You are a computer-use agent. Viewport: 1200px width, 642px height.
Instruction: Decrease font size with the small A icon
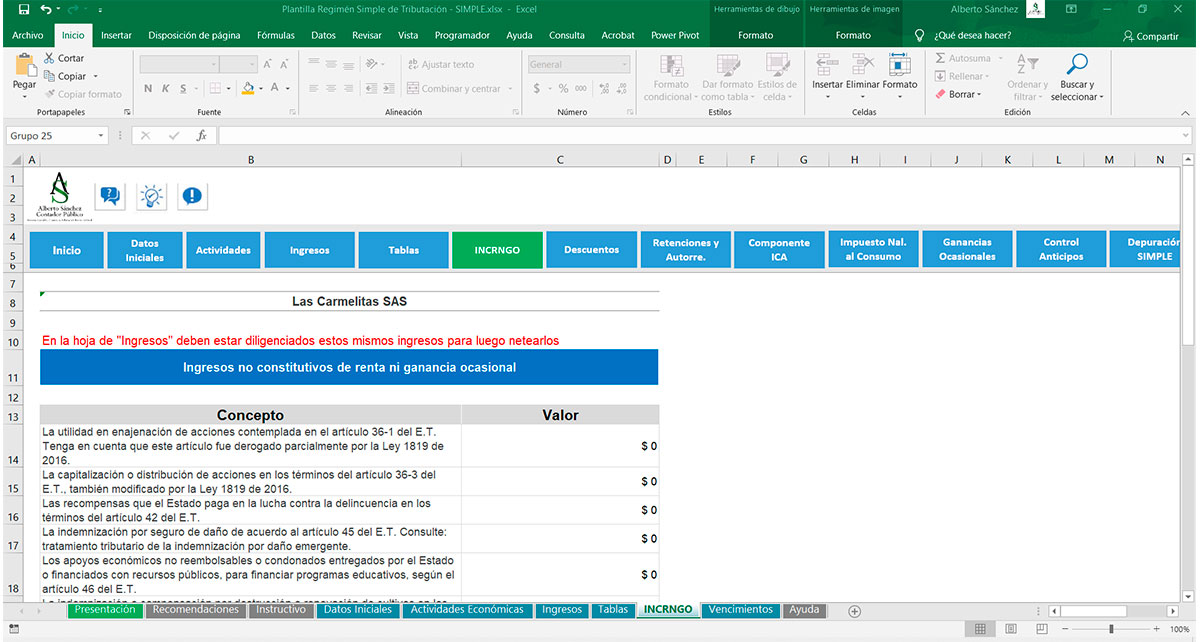284,64
